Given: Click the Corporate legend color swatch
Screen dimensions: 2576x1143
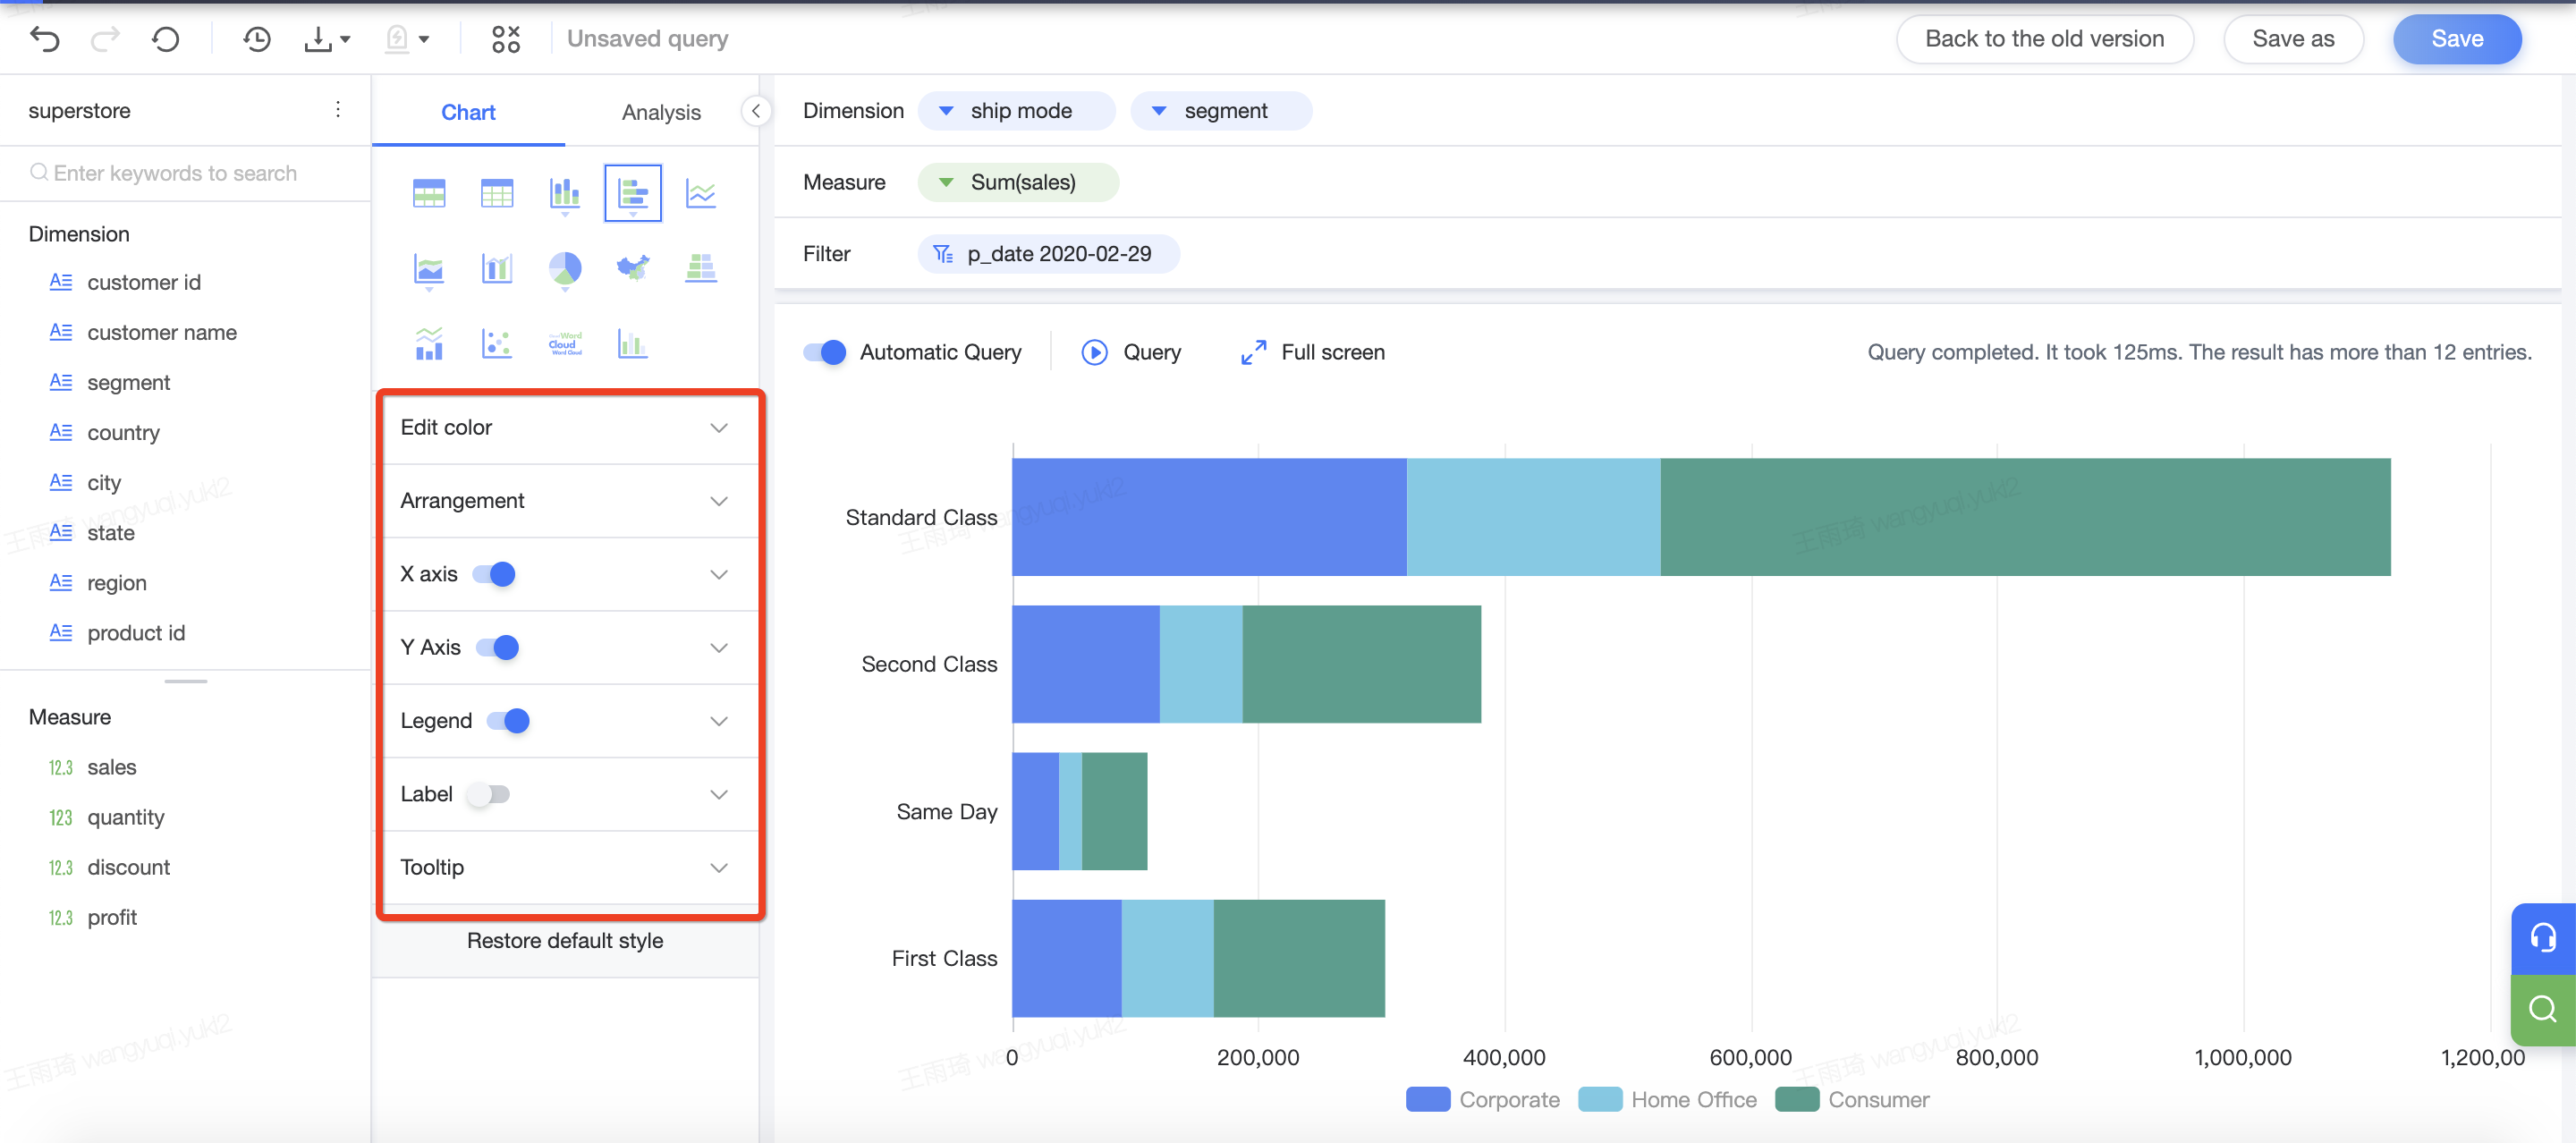Looking at the screenshot, I should coord(1427,1100).
